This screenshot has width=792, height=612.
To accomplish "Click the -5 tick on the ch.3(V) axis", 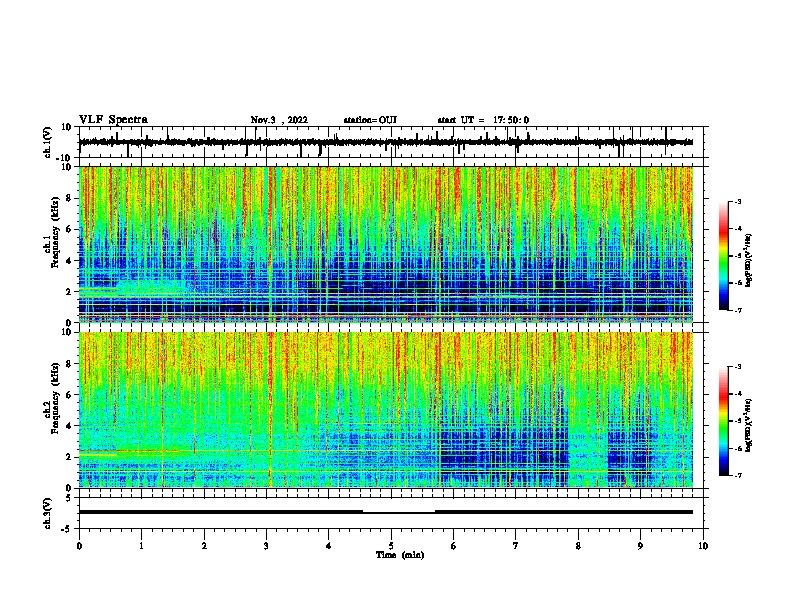I will click(68, 529).
